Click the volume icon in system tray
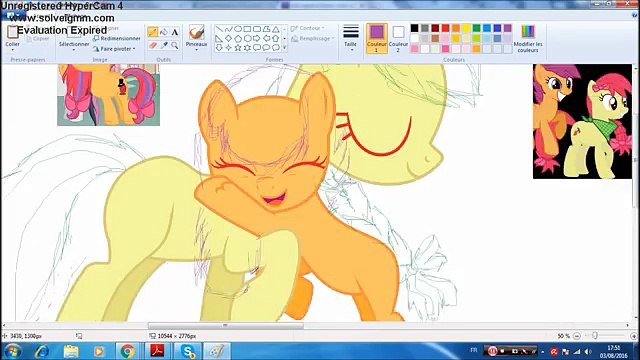Screen dimensions: 640x360 tap(588, 351)
